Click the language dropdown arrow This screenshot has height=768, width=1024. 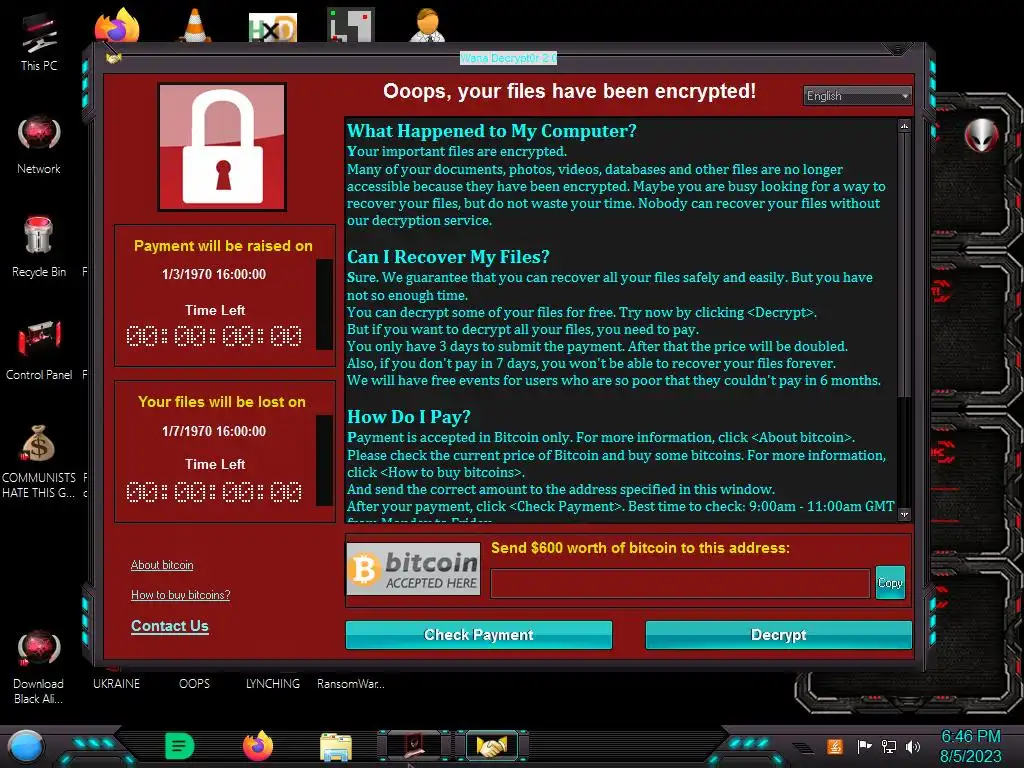click(905, 96)
